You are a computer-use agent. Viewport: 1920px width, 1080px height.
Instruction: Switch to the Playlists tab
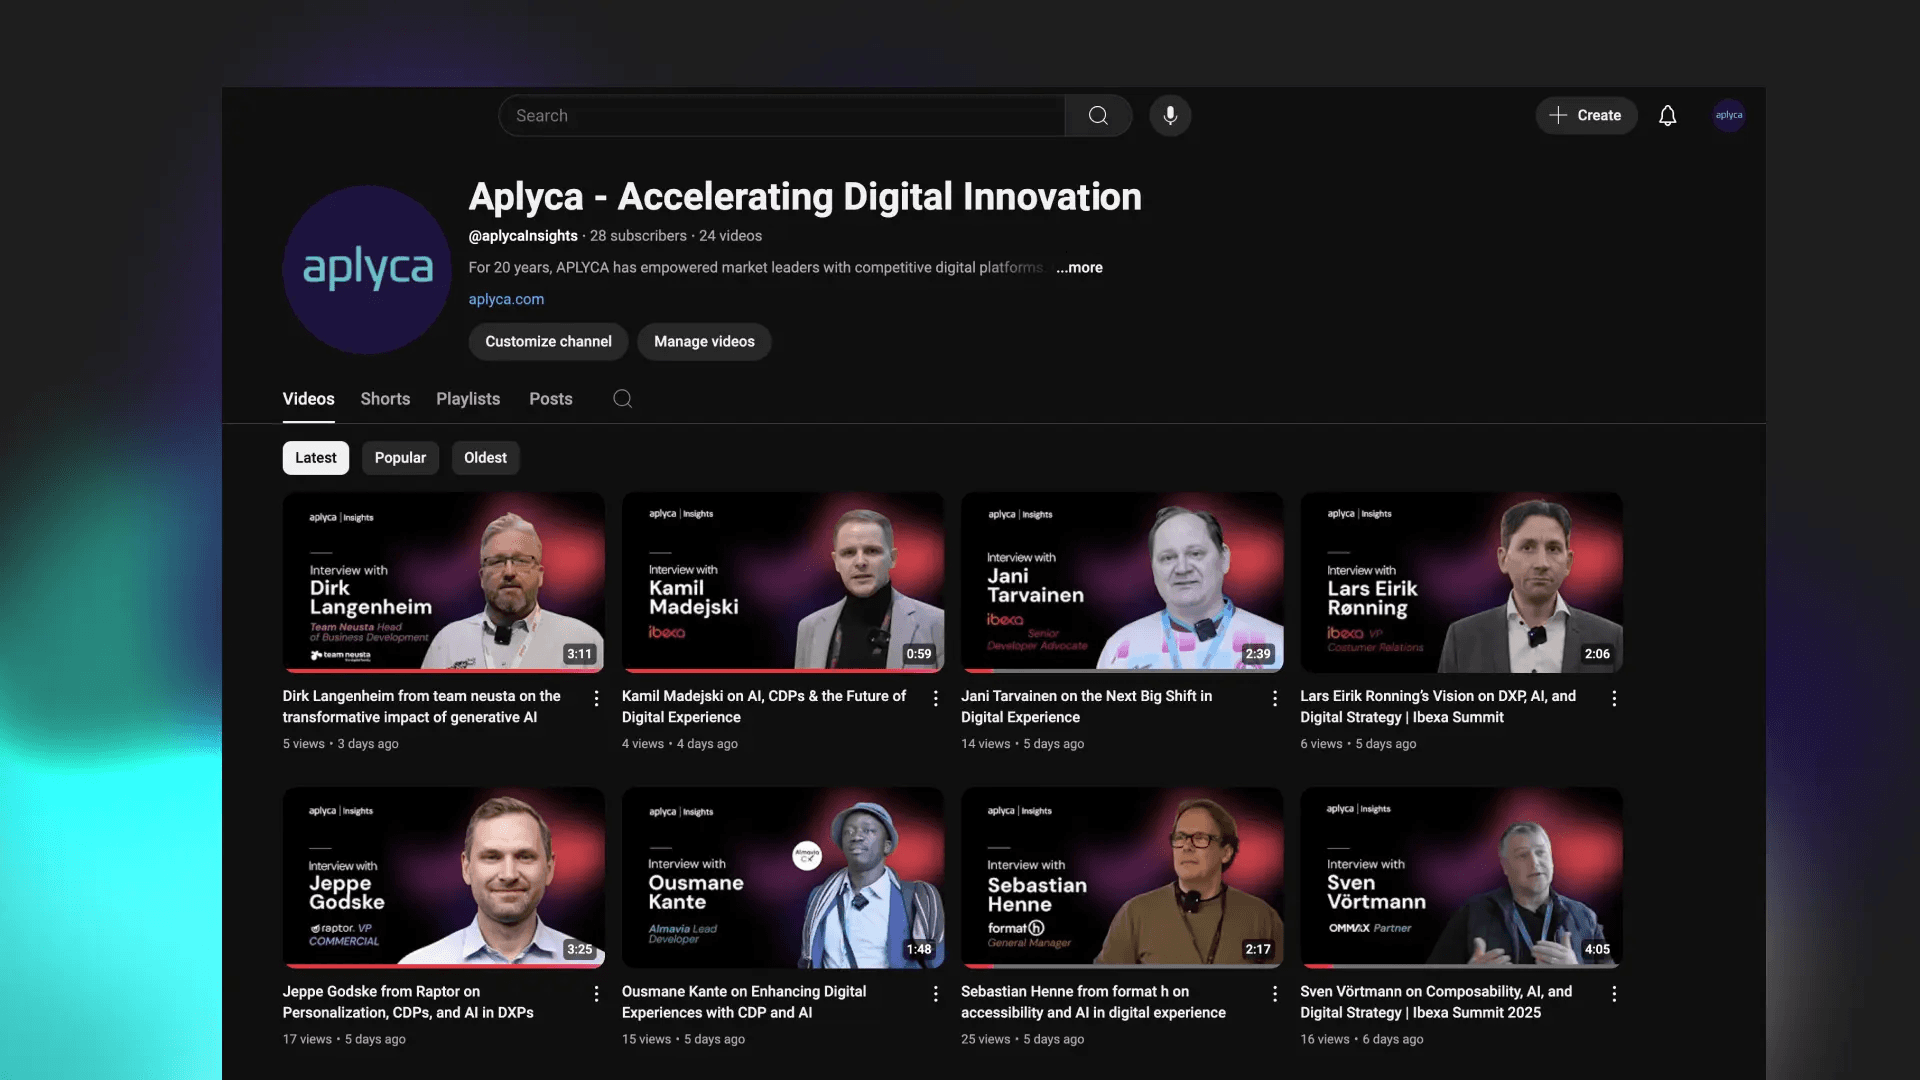click(467, 399)
